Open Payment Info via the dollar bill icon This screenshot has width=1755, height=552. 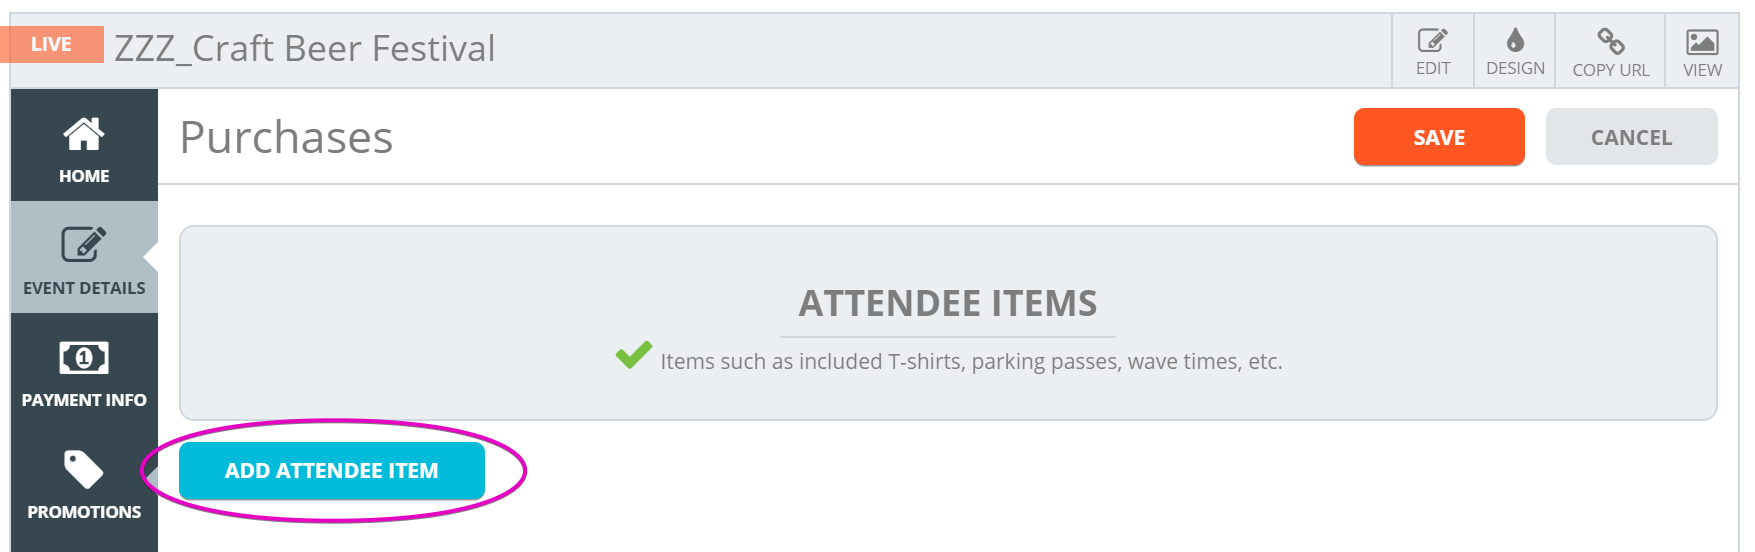[x=84, y=357]
